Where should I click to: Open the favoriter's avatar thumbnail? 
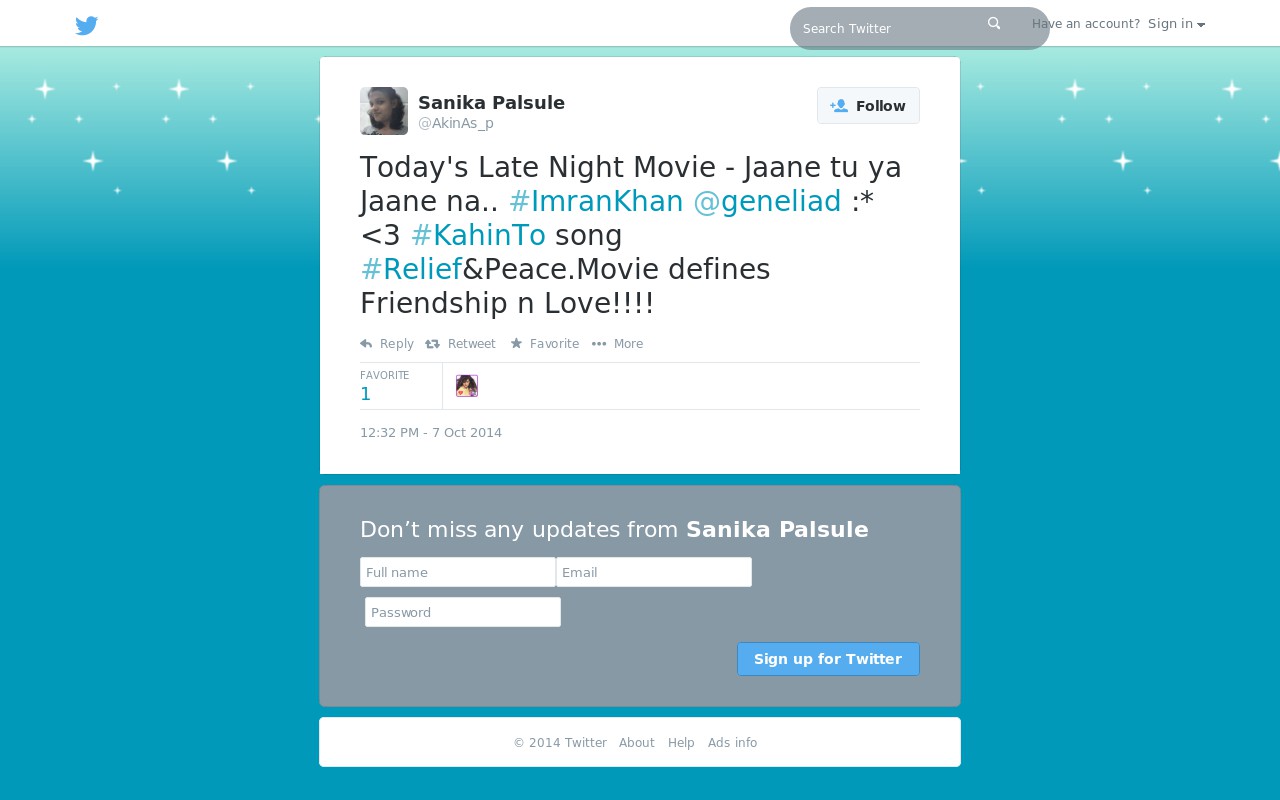pyautogui.click(x=467, y=386)
